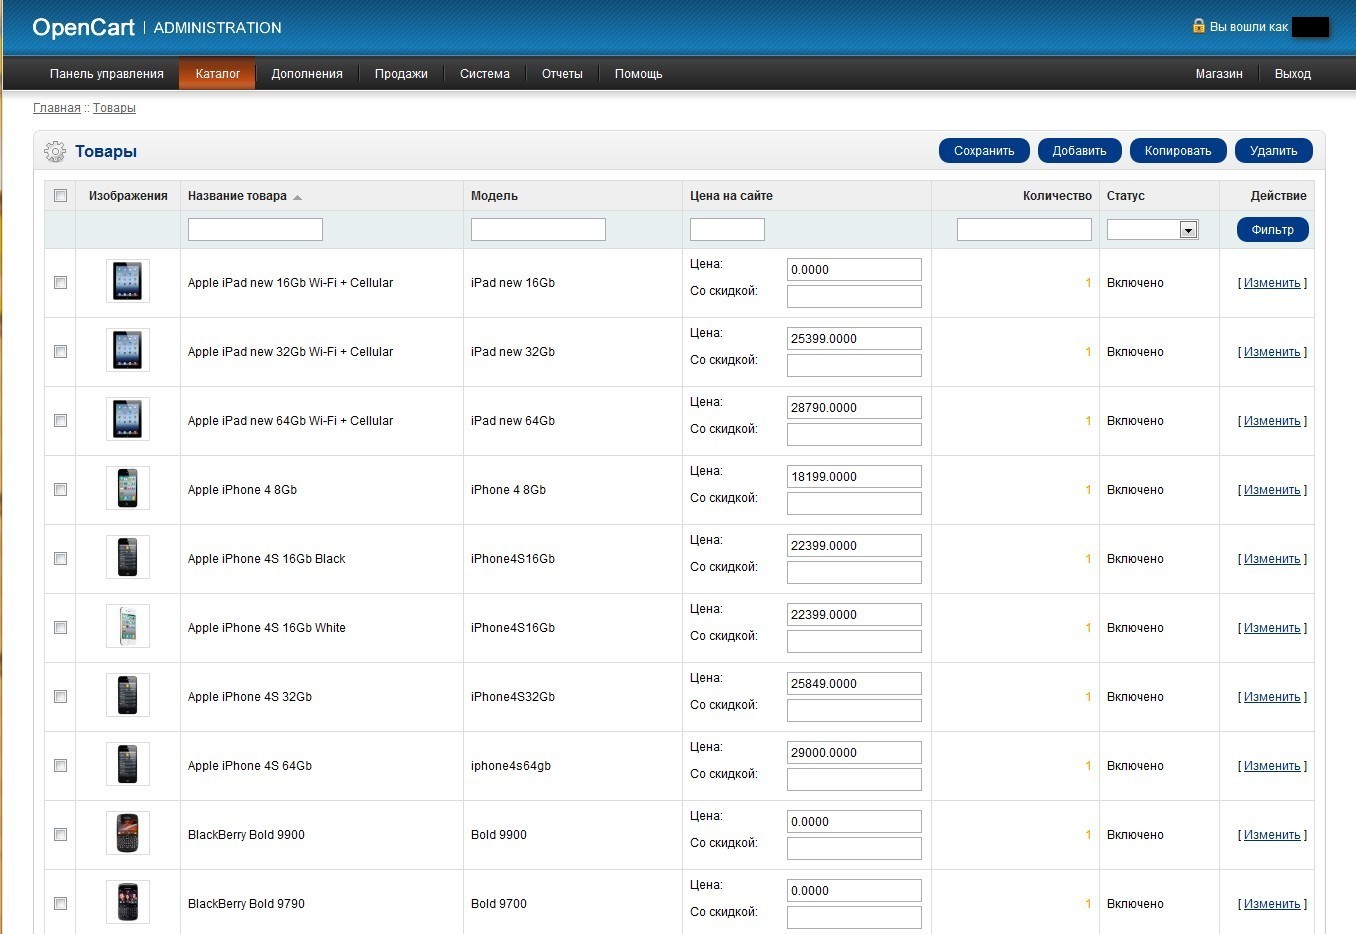Select checkbox for Apple iPhone 4S 16Gb White
The image size is (1356, 934).
pos(60,628)
